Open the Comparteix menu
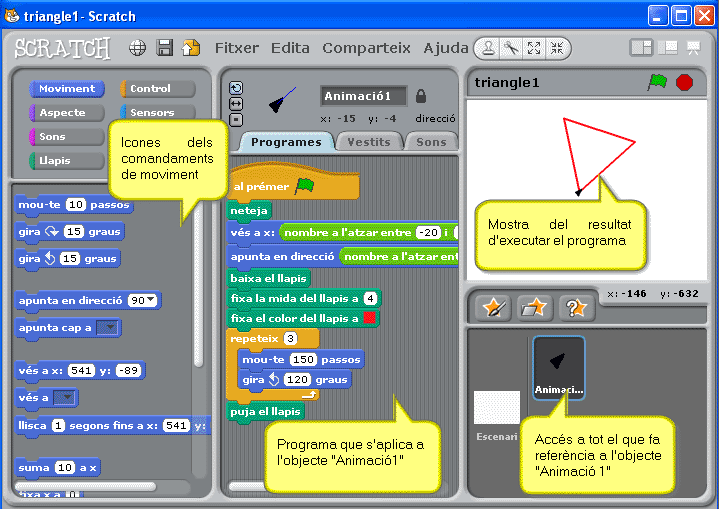Screen dimensions: 719x509 [x=366, y=48]
